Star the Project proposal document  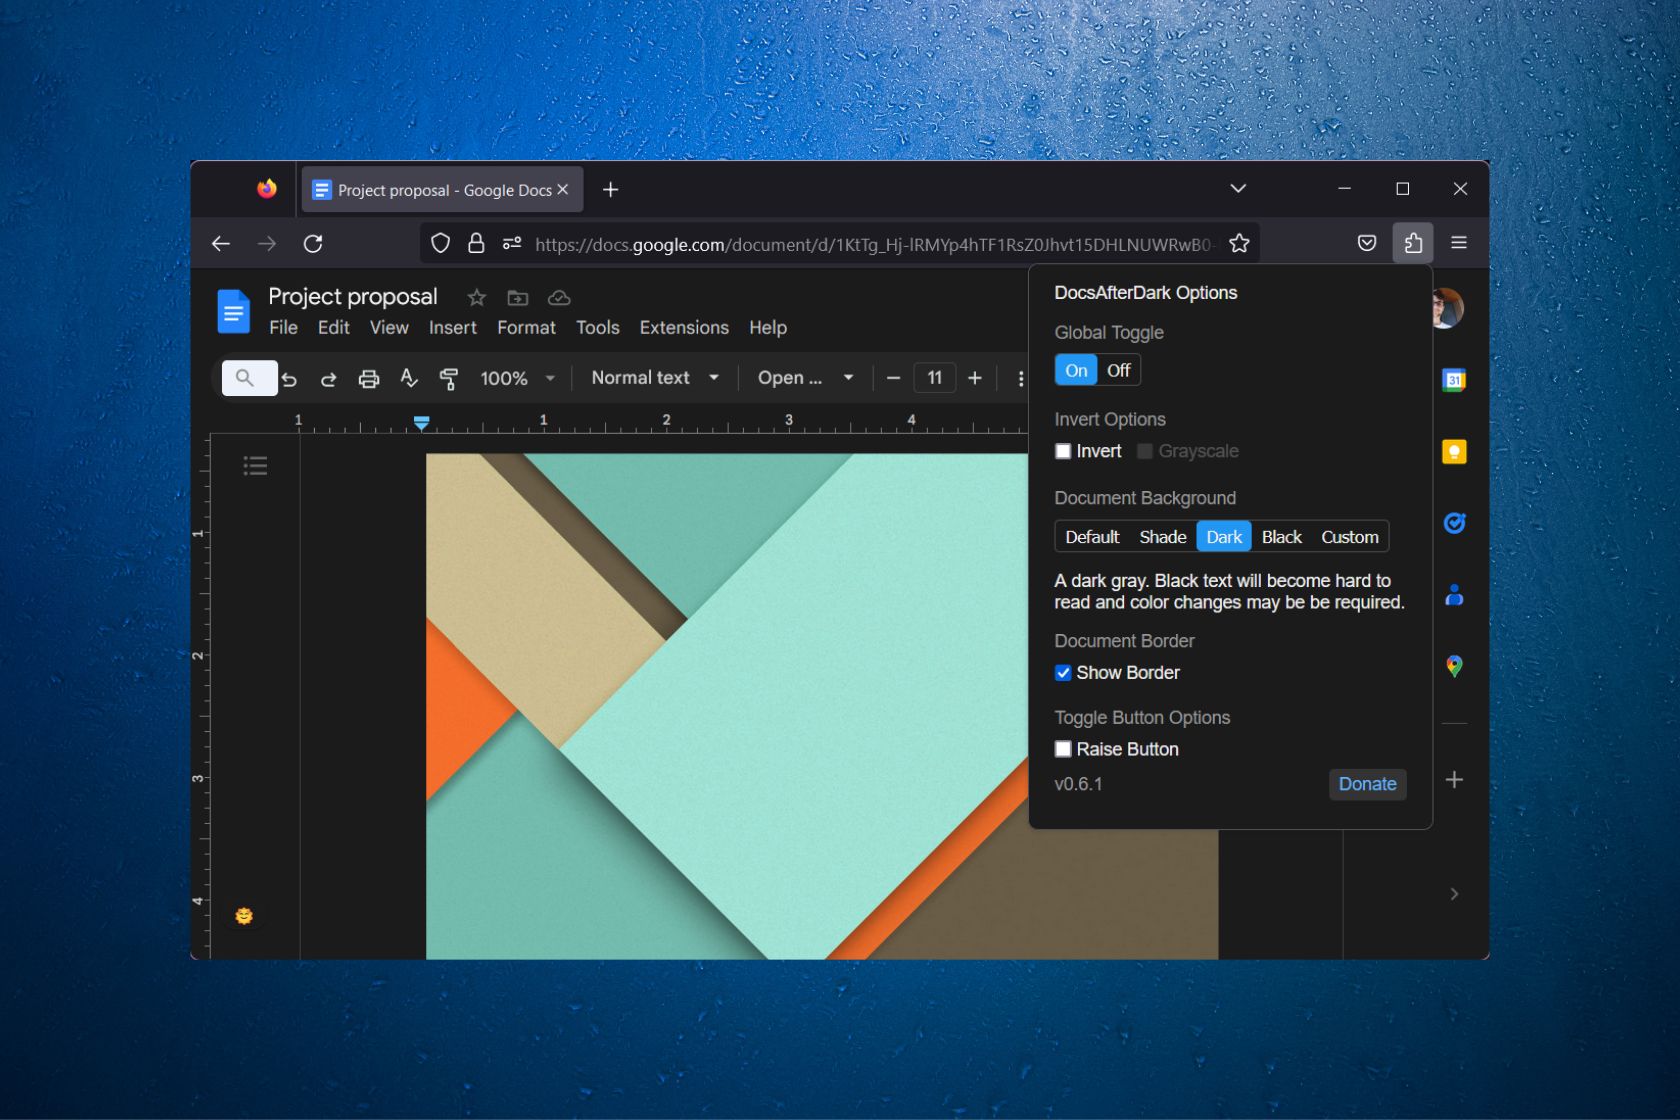point(476,297)
